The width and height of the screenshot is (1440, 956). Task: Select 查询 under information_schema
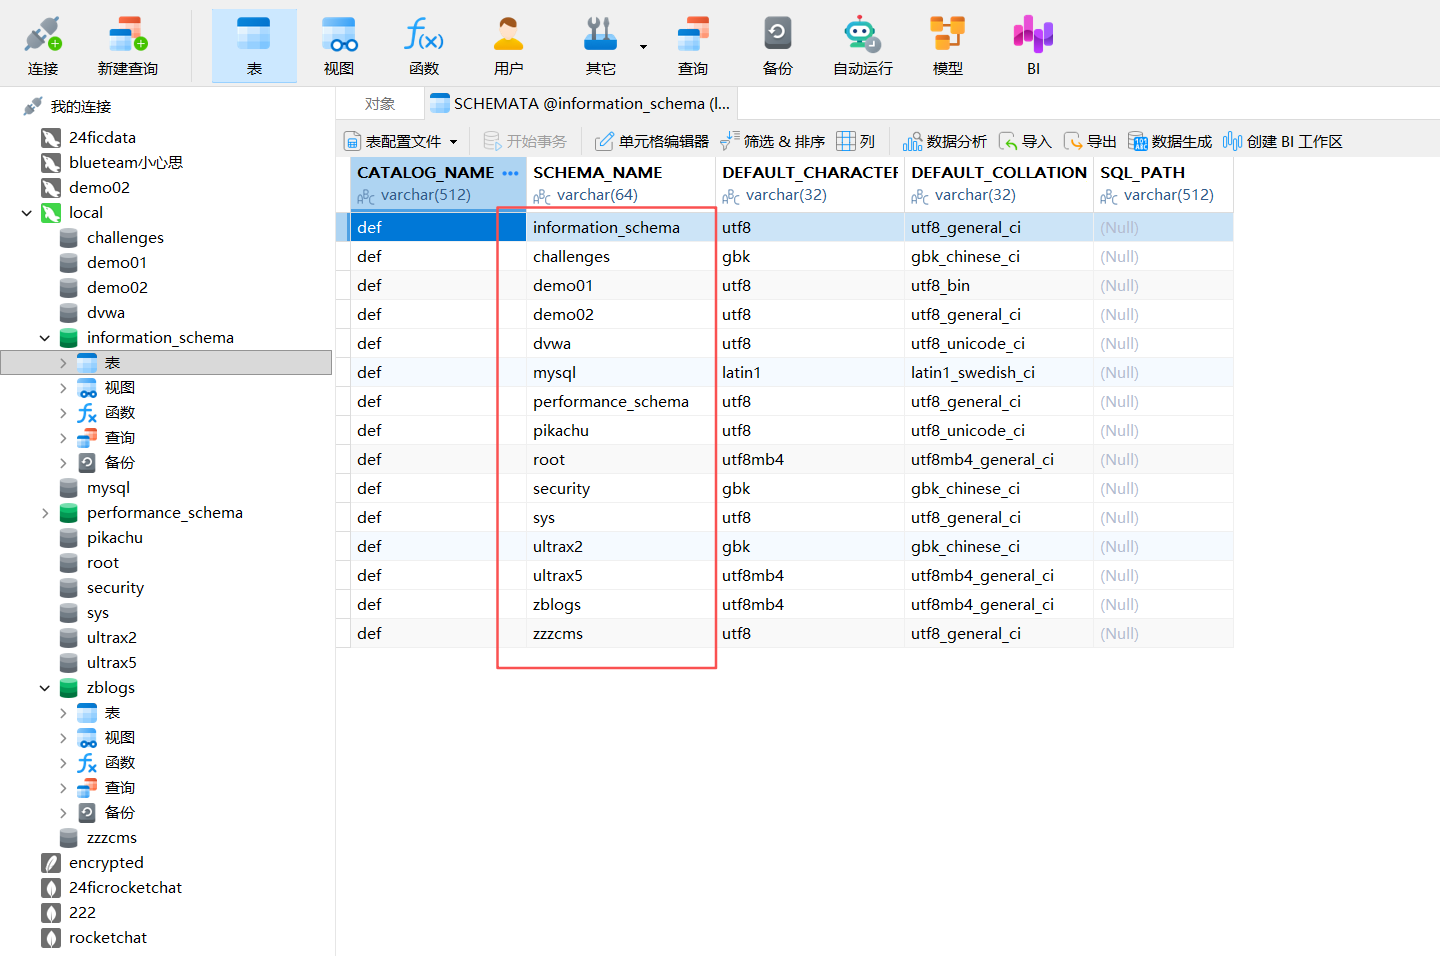(119, 438)
